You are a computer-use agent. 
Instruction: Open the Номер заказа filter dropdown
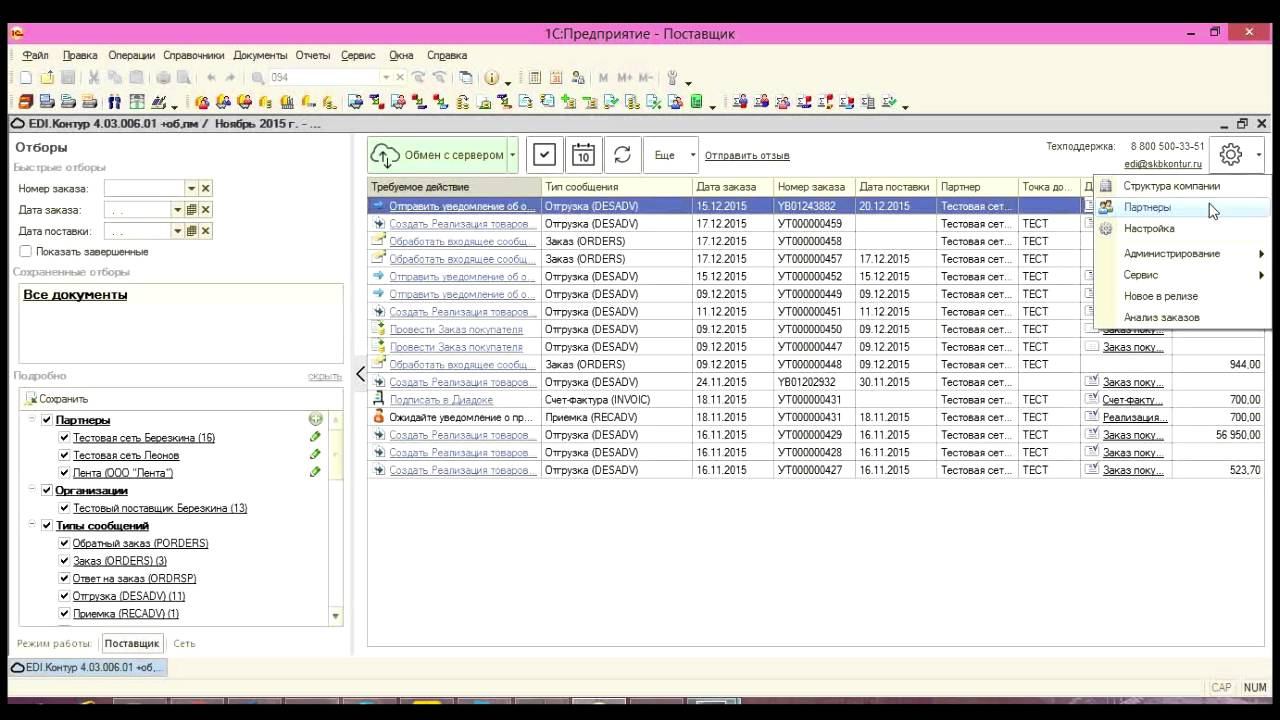click(192, 188)
